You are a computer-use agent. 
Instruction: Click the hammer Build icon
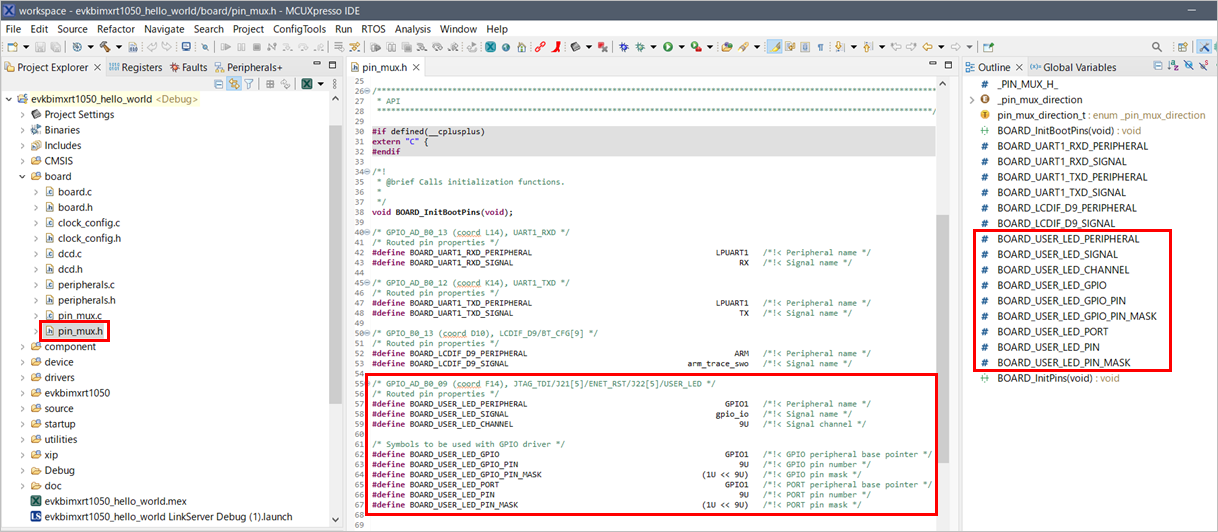click(104, 46)
